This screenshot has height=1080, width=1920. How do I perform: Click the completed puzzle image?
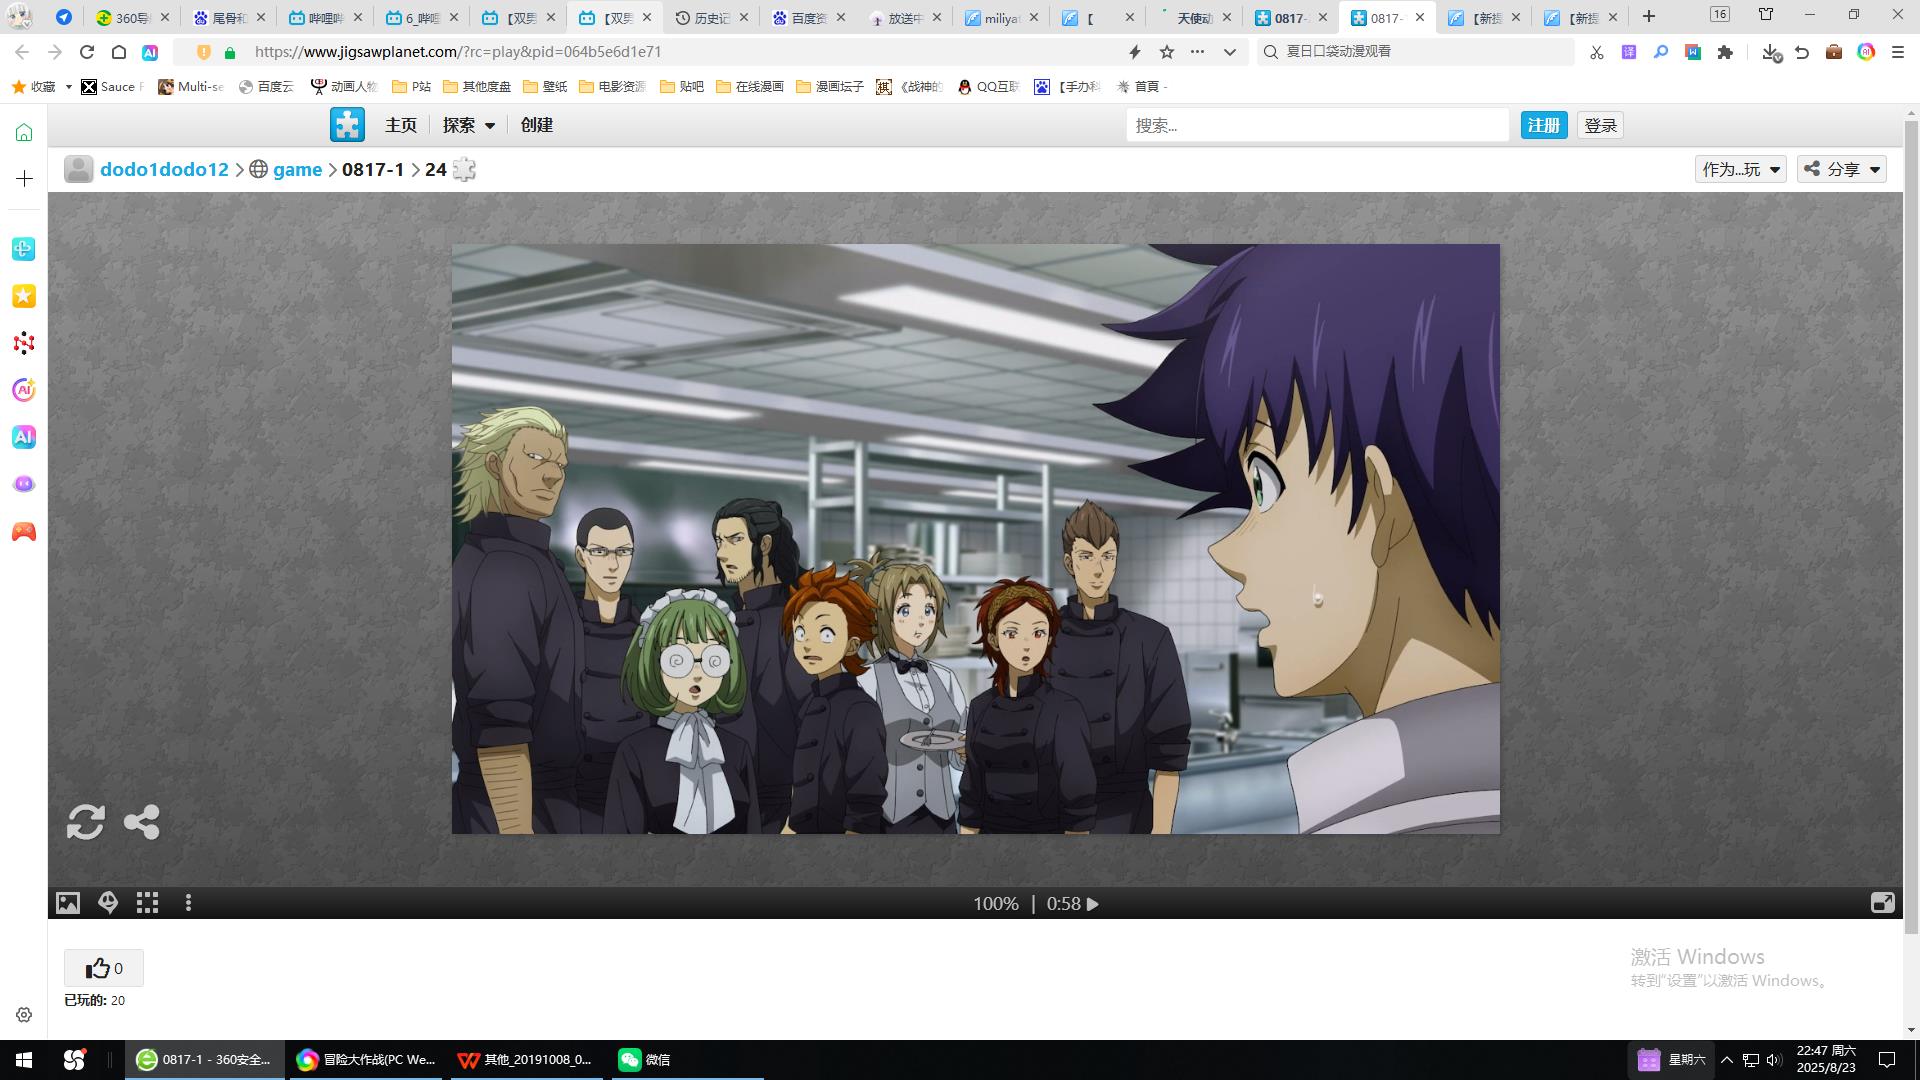click(975, 539)
